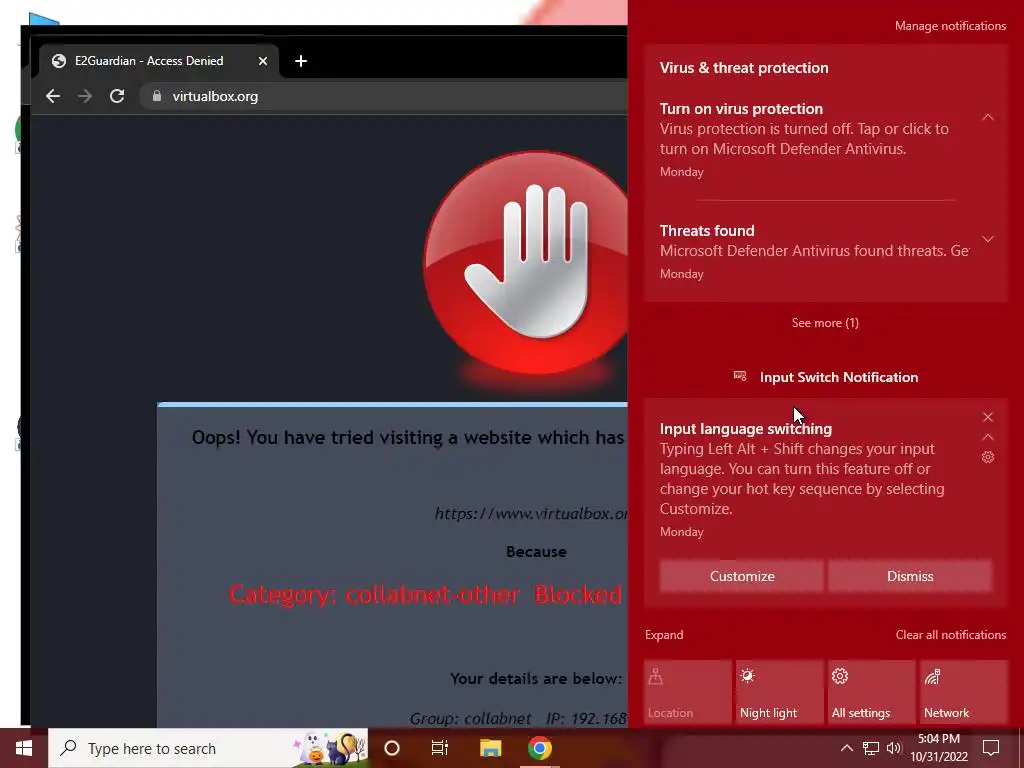The height and width of the screenshot is (768, 1024).
Task: Open Cortana circle icon on taskbar
Action: (x=392, y=748)
